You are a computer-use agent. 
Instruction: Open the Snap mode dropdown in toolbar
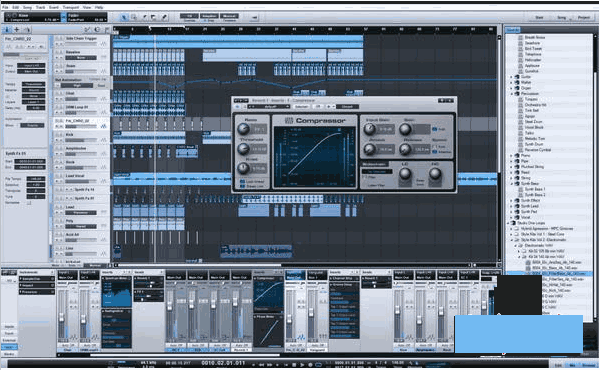point(209,16)
